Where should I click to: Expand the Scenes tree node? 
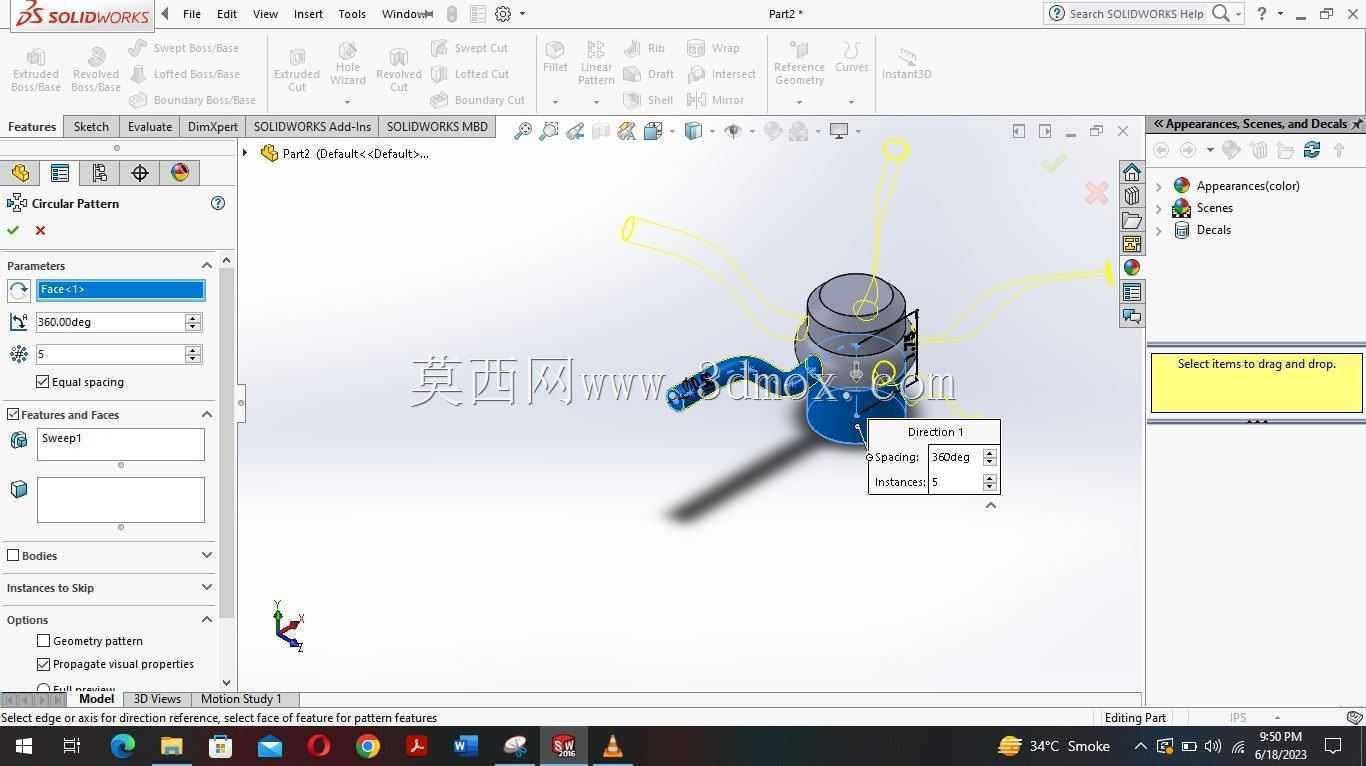coord(1159,208)
